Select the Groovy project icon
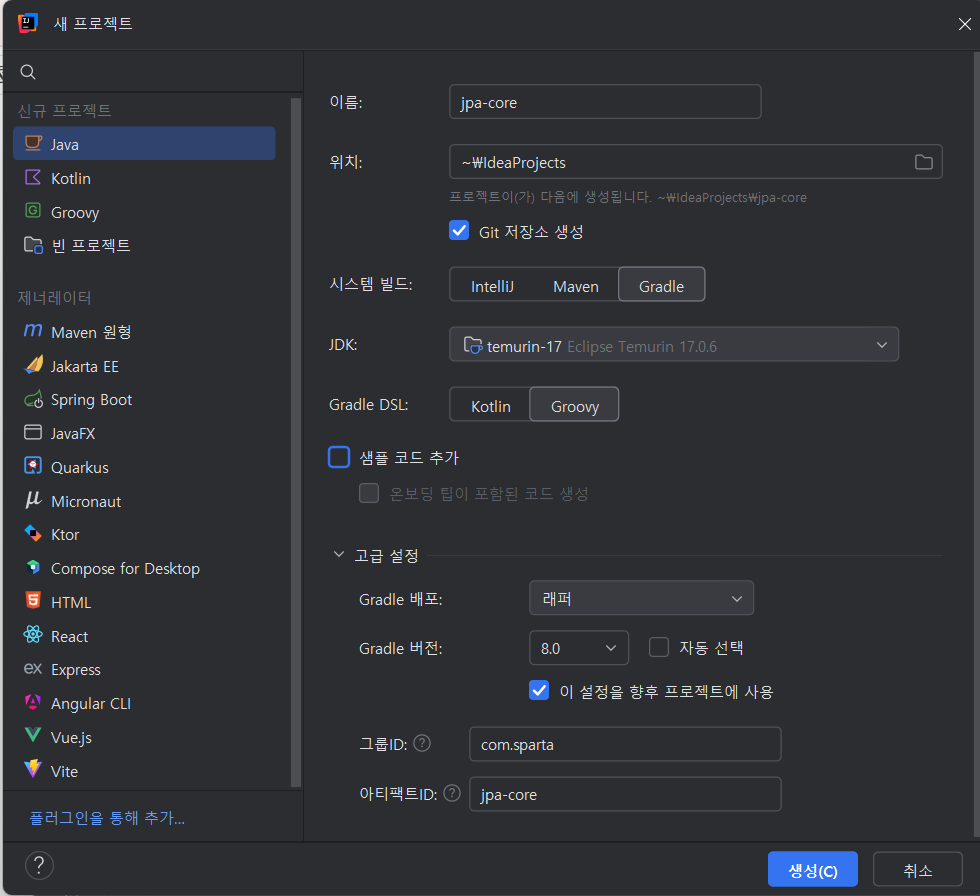Screen dimensions: 980x896 coord(33,211)
